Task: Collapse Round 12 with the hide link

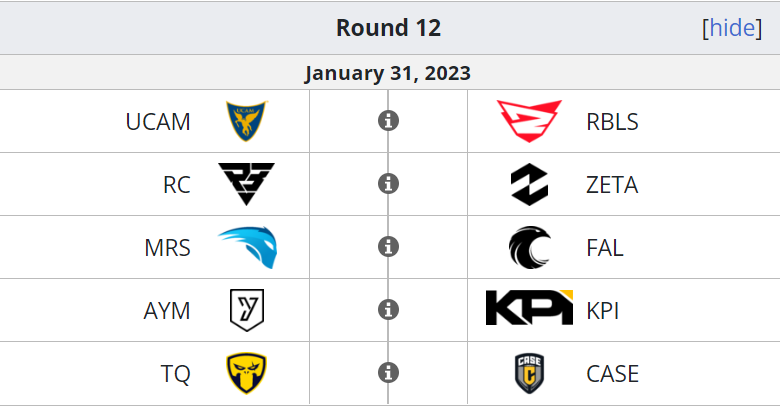Action: [x=732, y=28]
